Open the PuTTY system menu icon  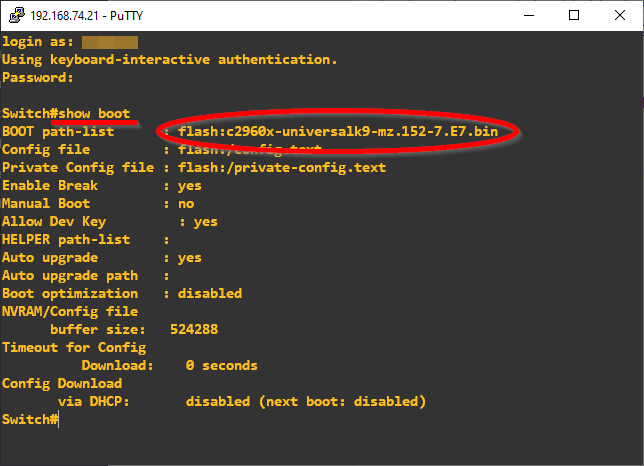14,15
